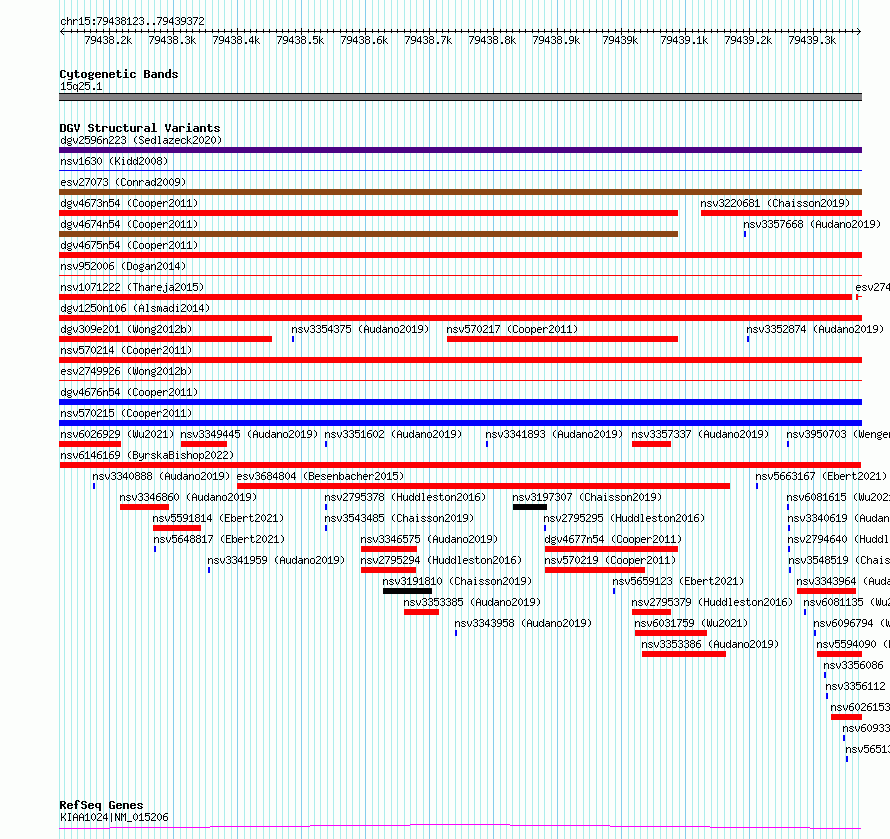
Task: Select nsv3353386 (Audano2019) label
Action: tap(710, 644)
